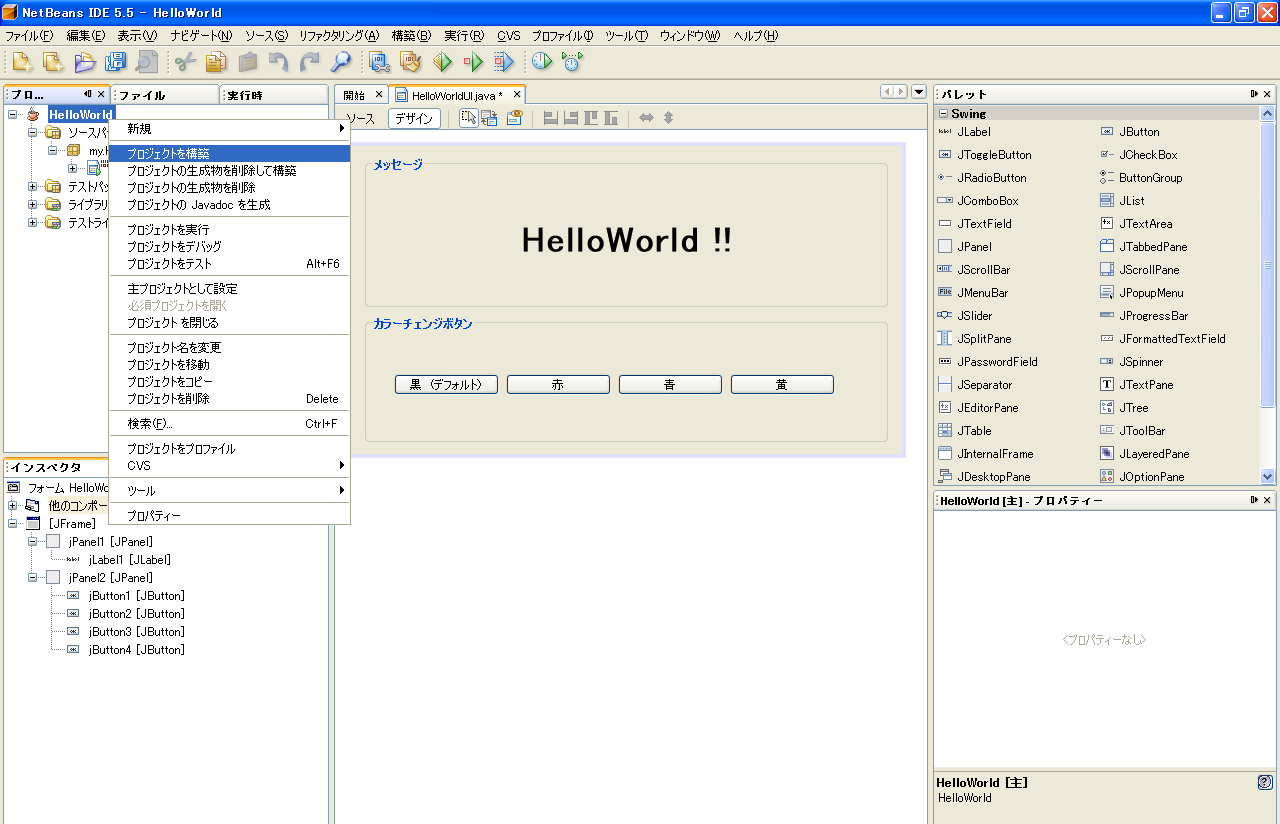This screenshot has width=1280, height=824.
Task: Toggle the デザイン view button
Action: pos(414,118)
